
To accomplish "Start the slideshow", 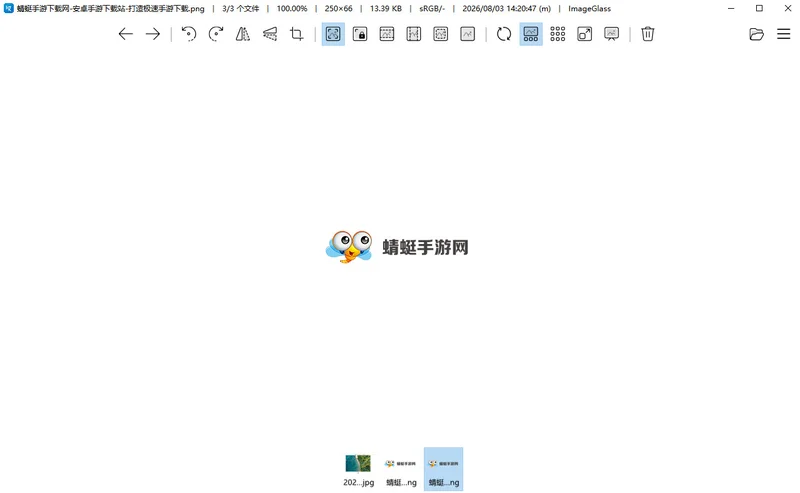I will pyautogui.click(x=611, y=34).
